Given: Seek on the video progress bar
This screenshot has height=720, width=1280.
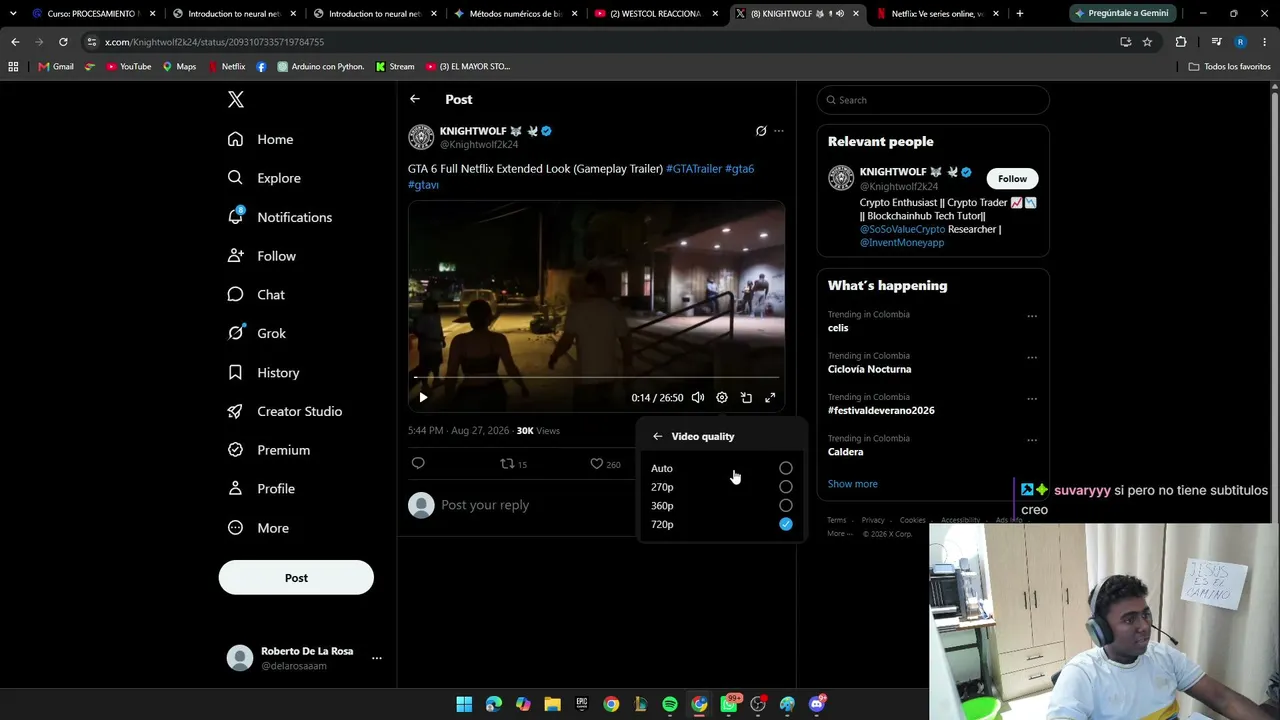Looking at the screenshot, I should (596, 378).
